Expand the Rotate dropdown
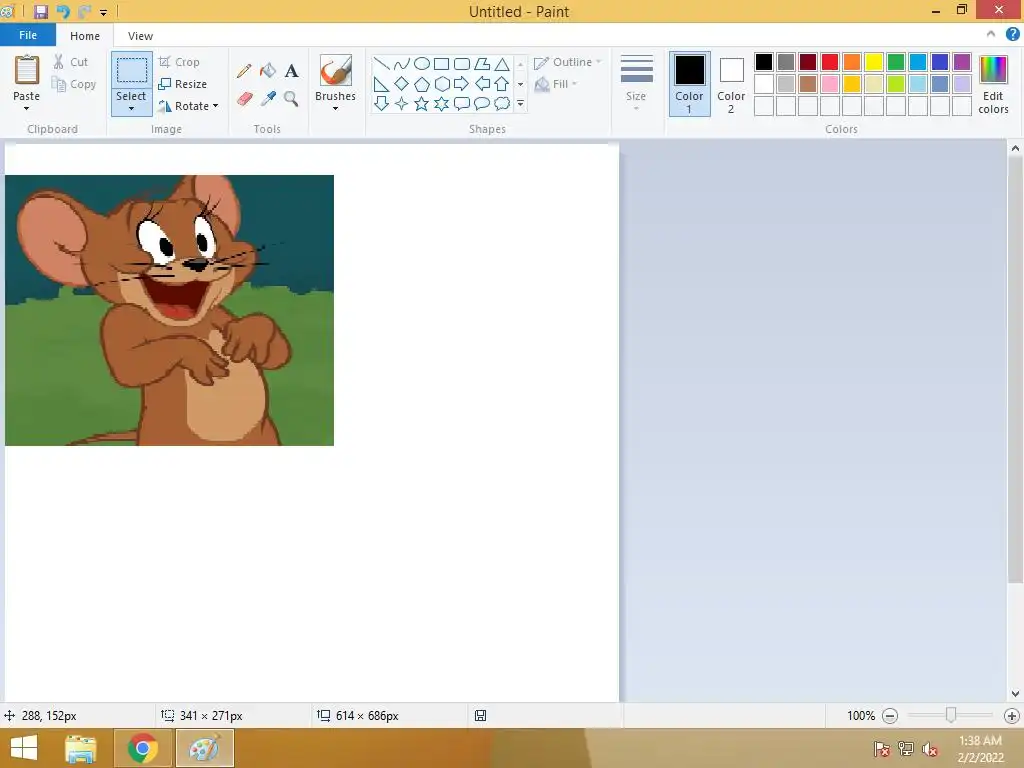This screenshot has width=1024, height=768. [x=216, y=106]
